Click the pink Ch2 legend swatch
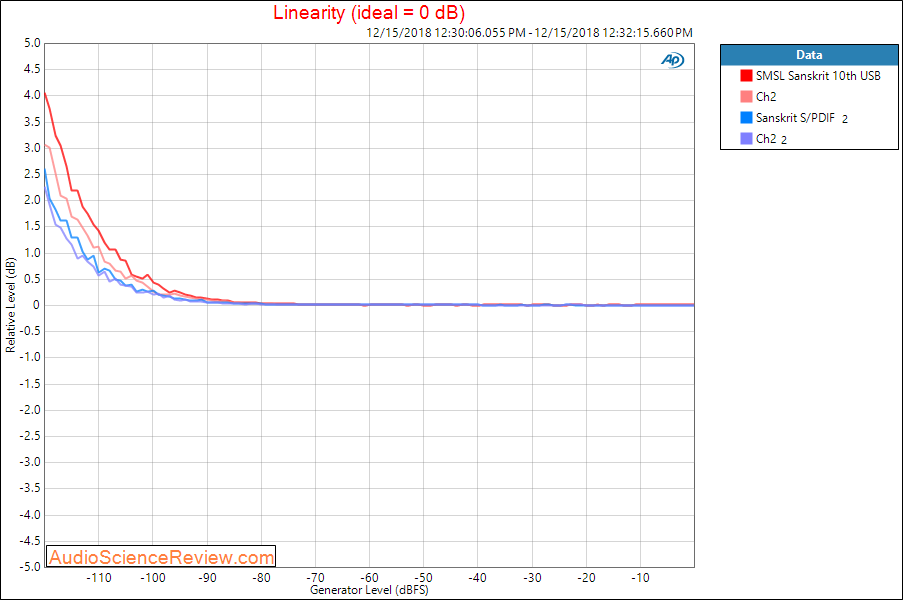903x600 pixels. coord(746,97)
